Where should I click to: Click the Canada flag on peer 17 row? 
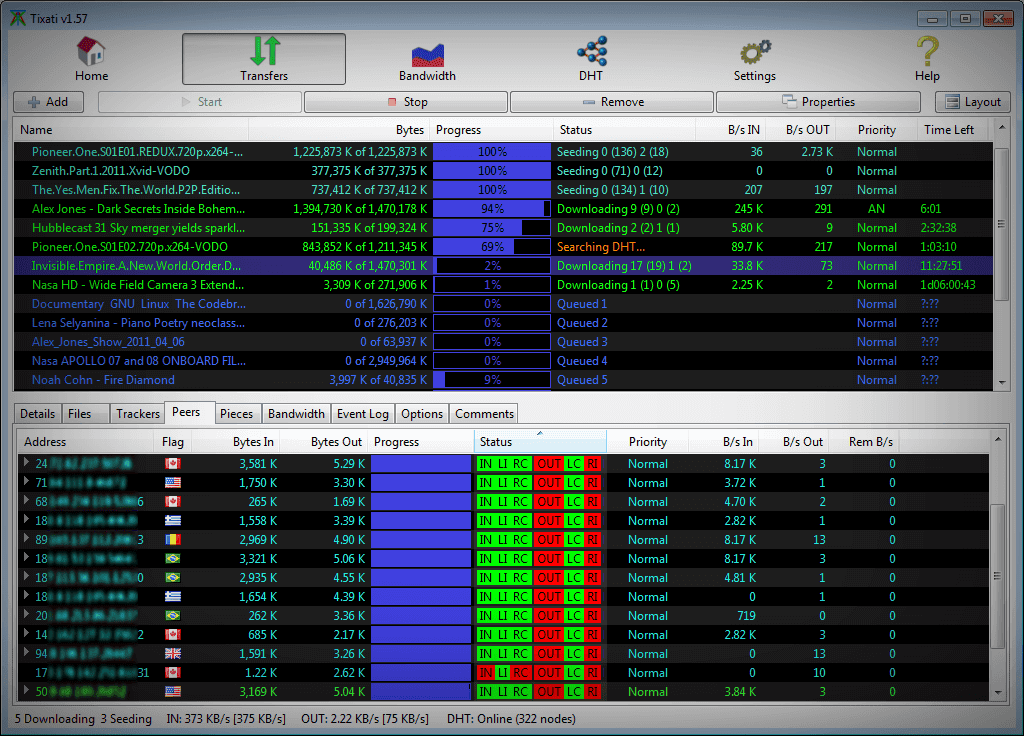click(173, 672)
